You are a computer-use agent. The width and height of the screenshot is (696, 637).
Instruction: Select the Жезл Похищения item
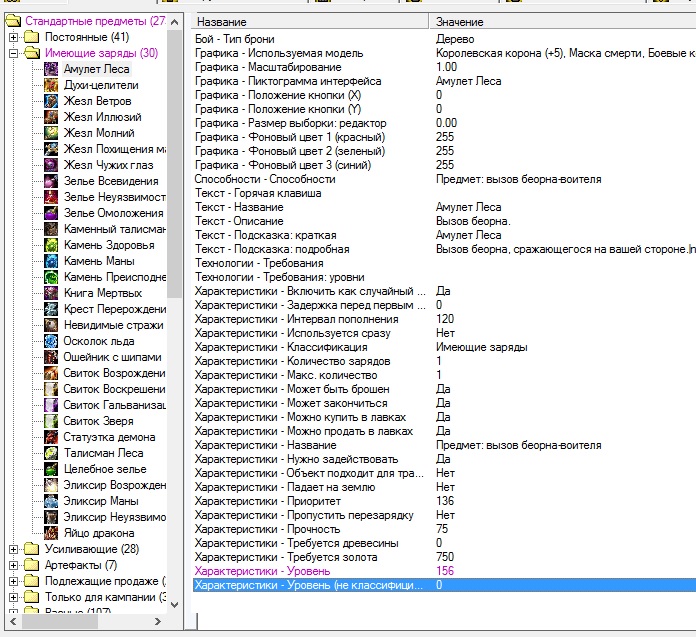[x=115, y=149]
